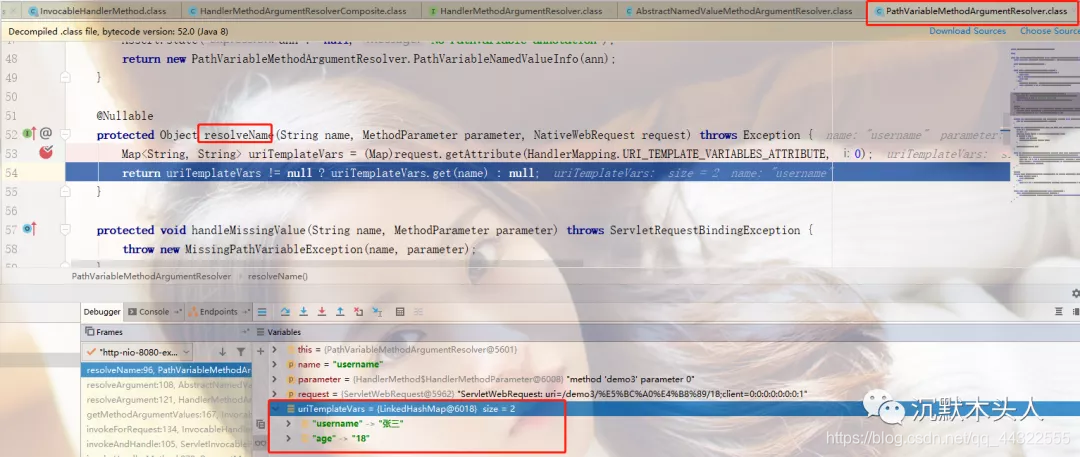Click the debug panel settings gear icon
Image resolution: width=1080 pixels, height=457 pixels.
pyautogui.click(x=1076, y=294)
